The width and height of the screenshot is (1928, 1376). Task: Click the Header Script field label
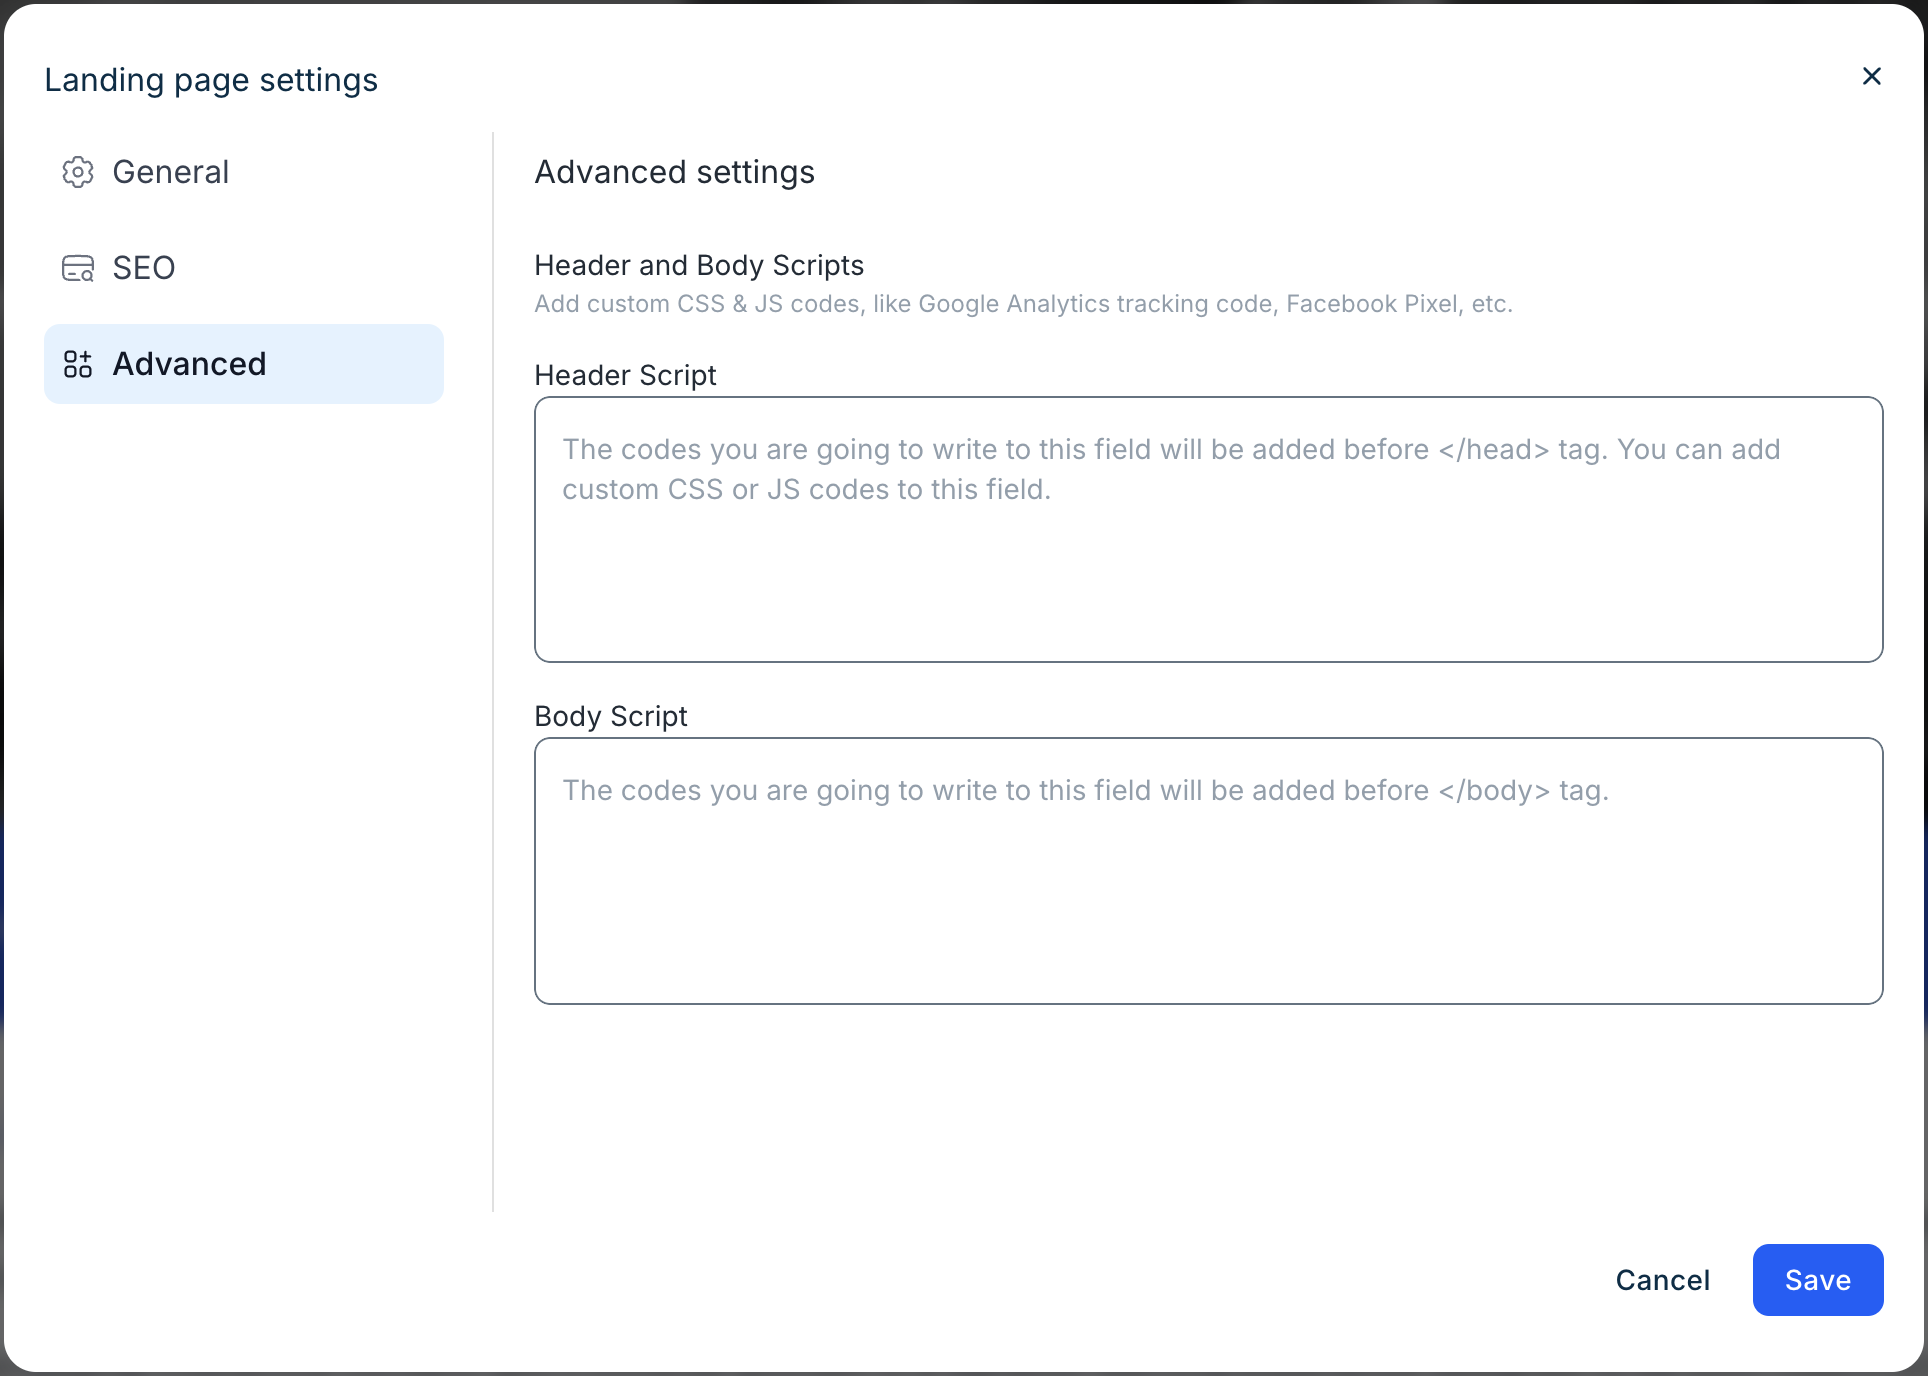pyautogui.click(x=625, y=375)
